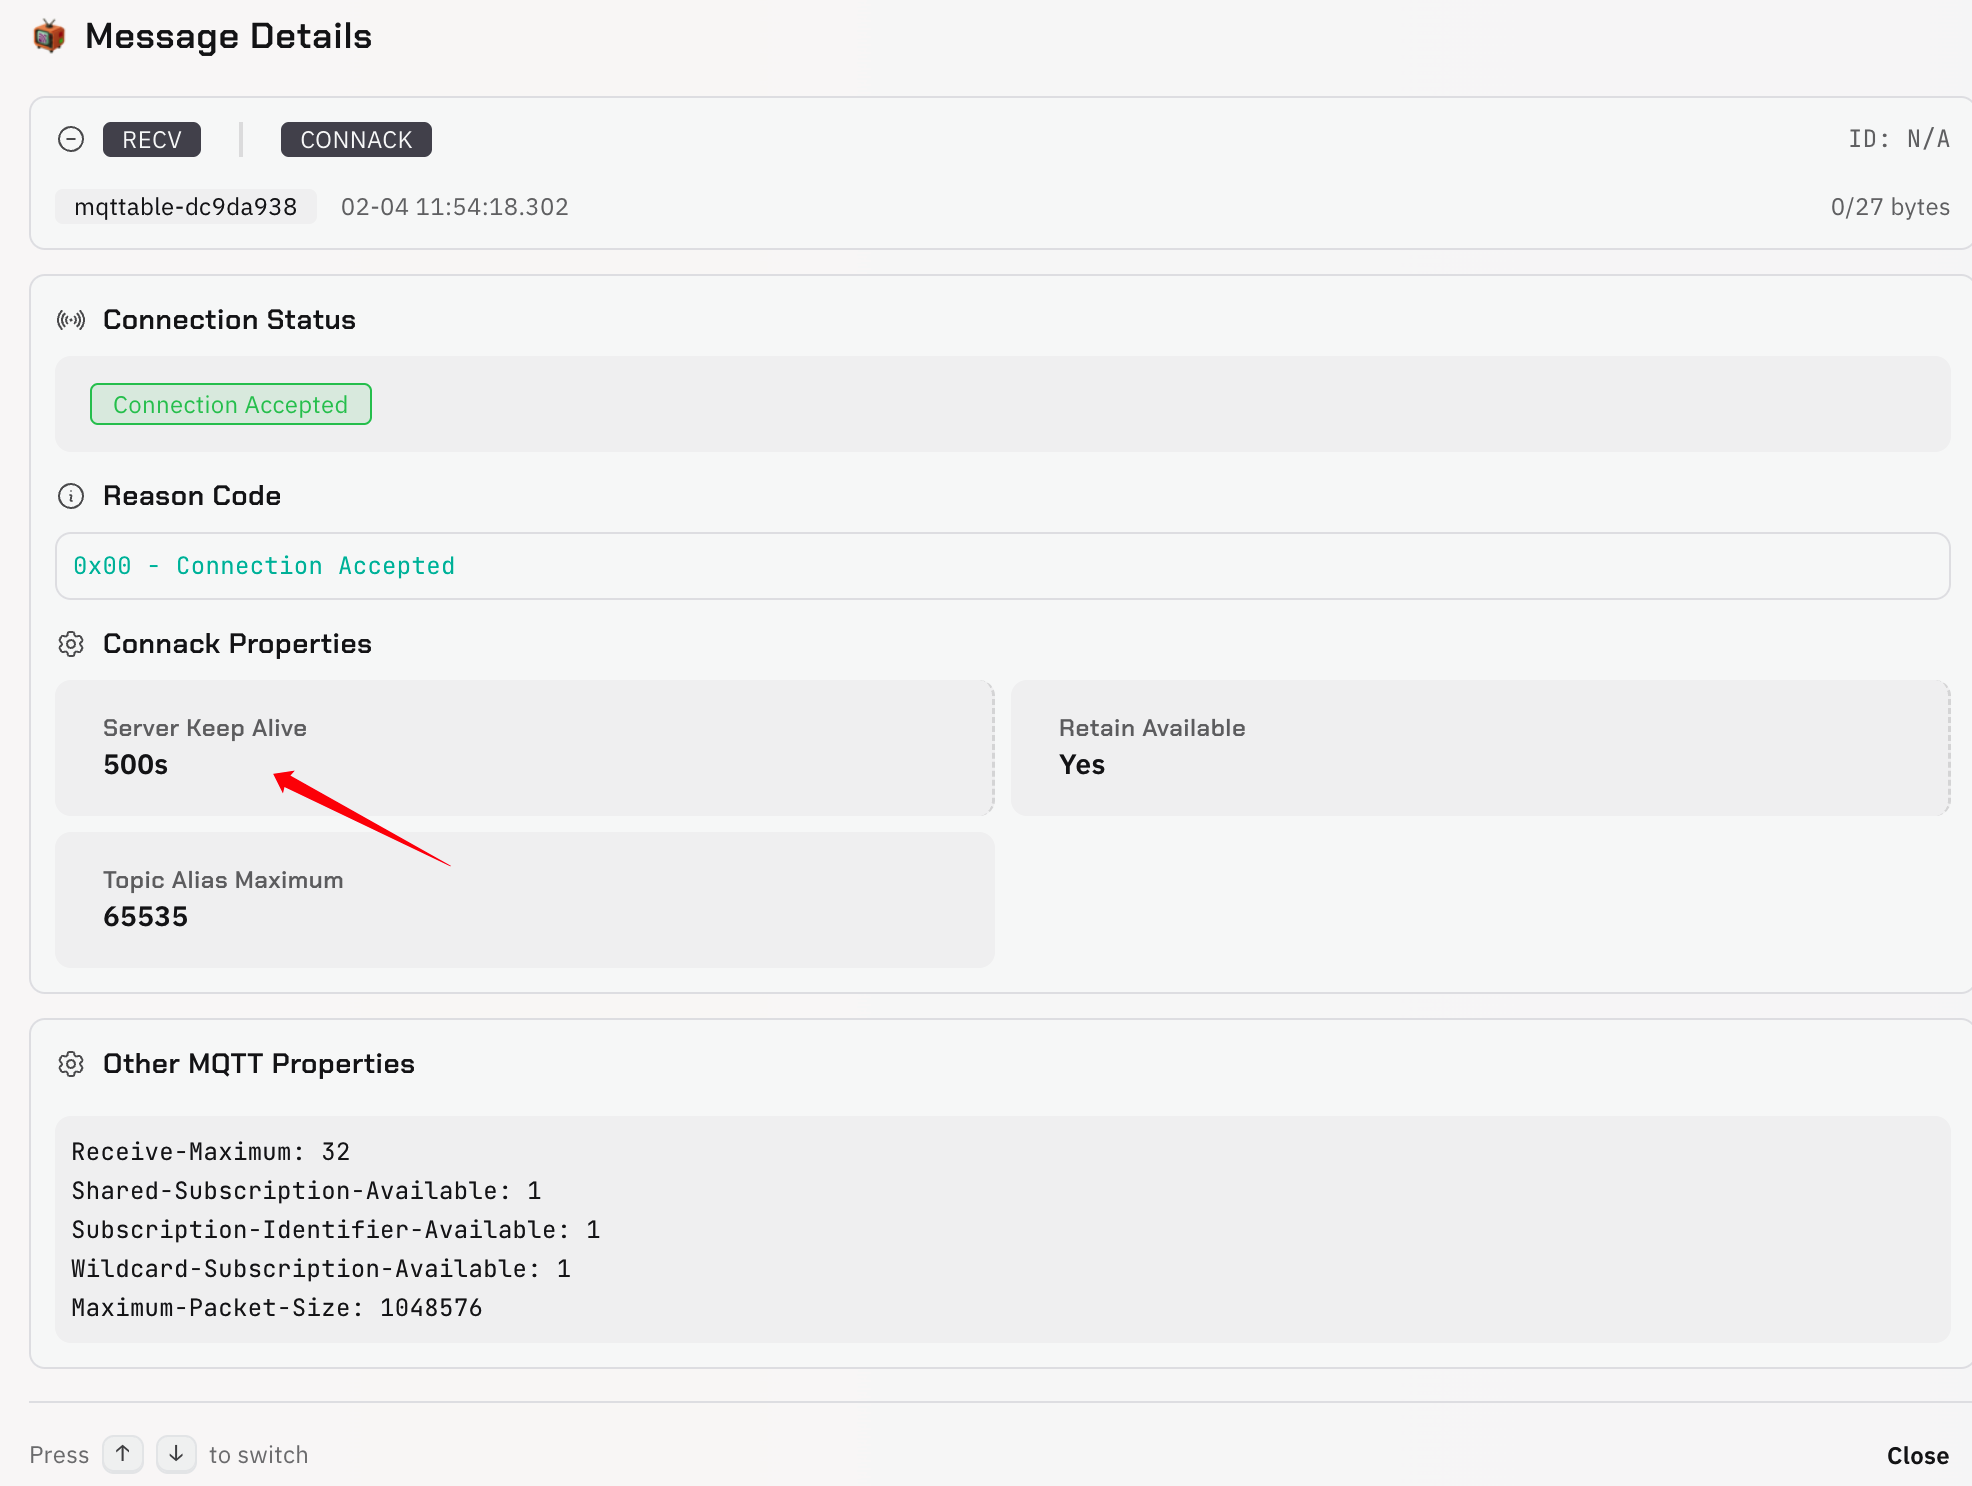The height and width of the screenshot is (1486, 1972).
Task: Click the Other MQTT Properties gear icon
Action: pyautogui.click(x=71, y=1064)
